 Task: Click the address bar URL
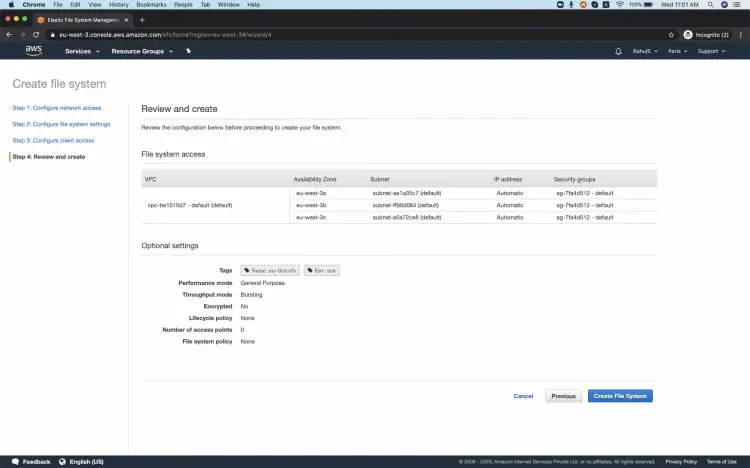[165, 35]
